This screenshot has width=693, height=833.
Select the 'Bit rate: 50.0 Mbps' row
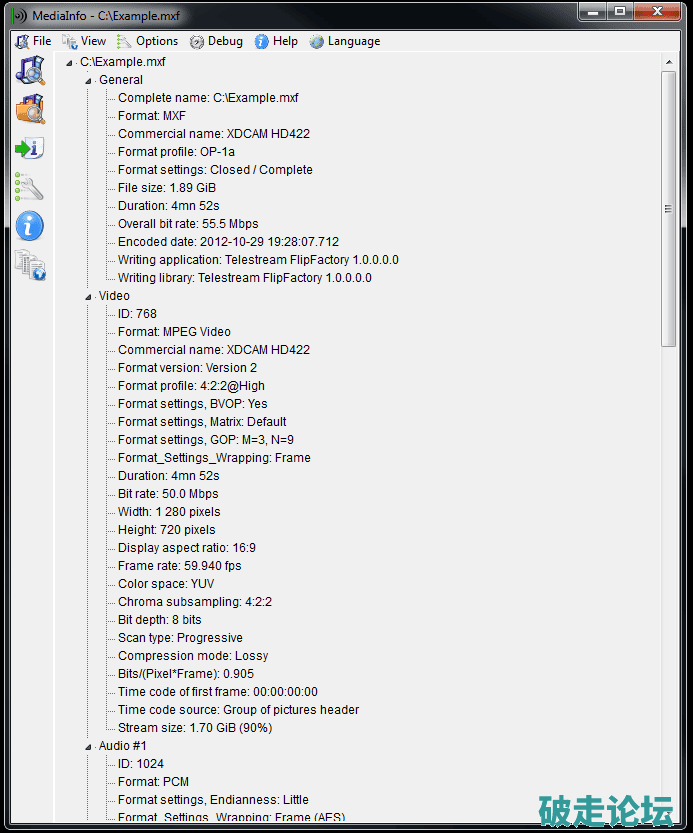pyautogui.click(x=167, y=494)
